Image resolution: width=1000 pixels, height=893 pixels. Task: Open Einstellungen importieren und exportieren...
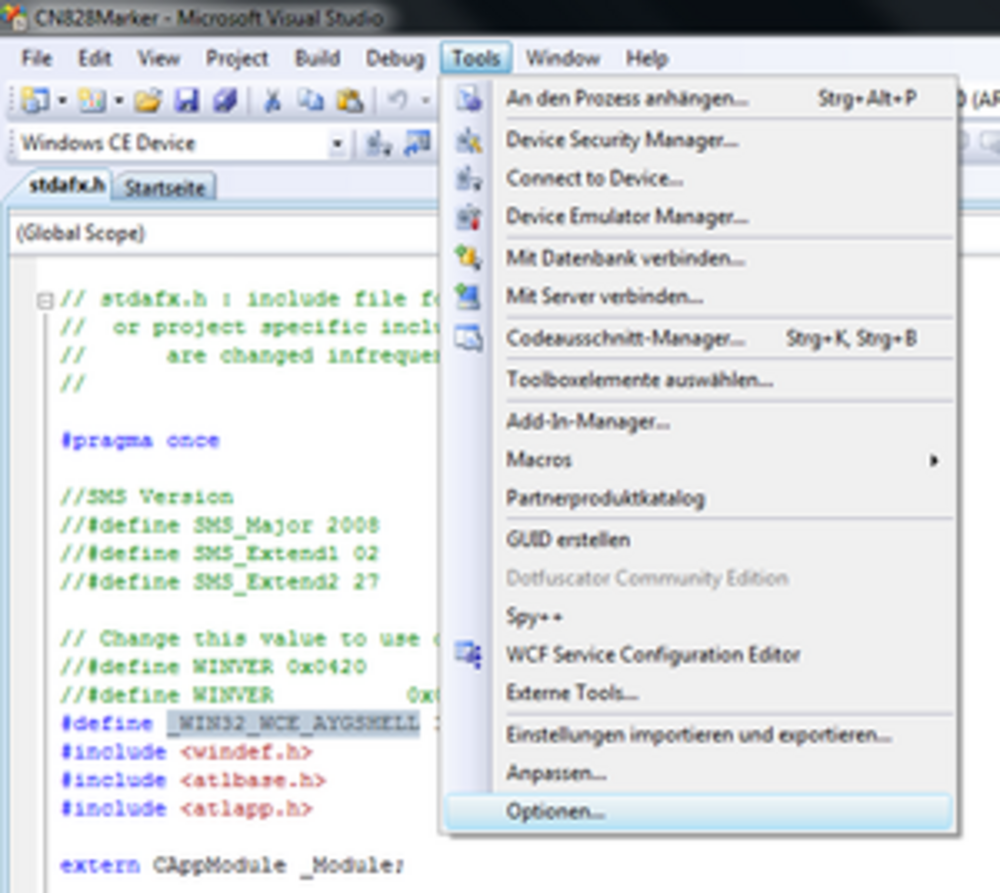click(x=700, y=735)
